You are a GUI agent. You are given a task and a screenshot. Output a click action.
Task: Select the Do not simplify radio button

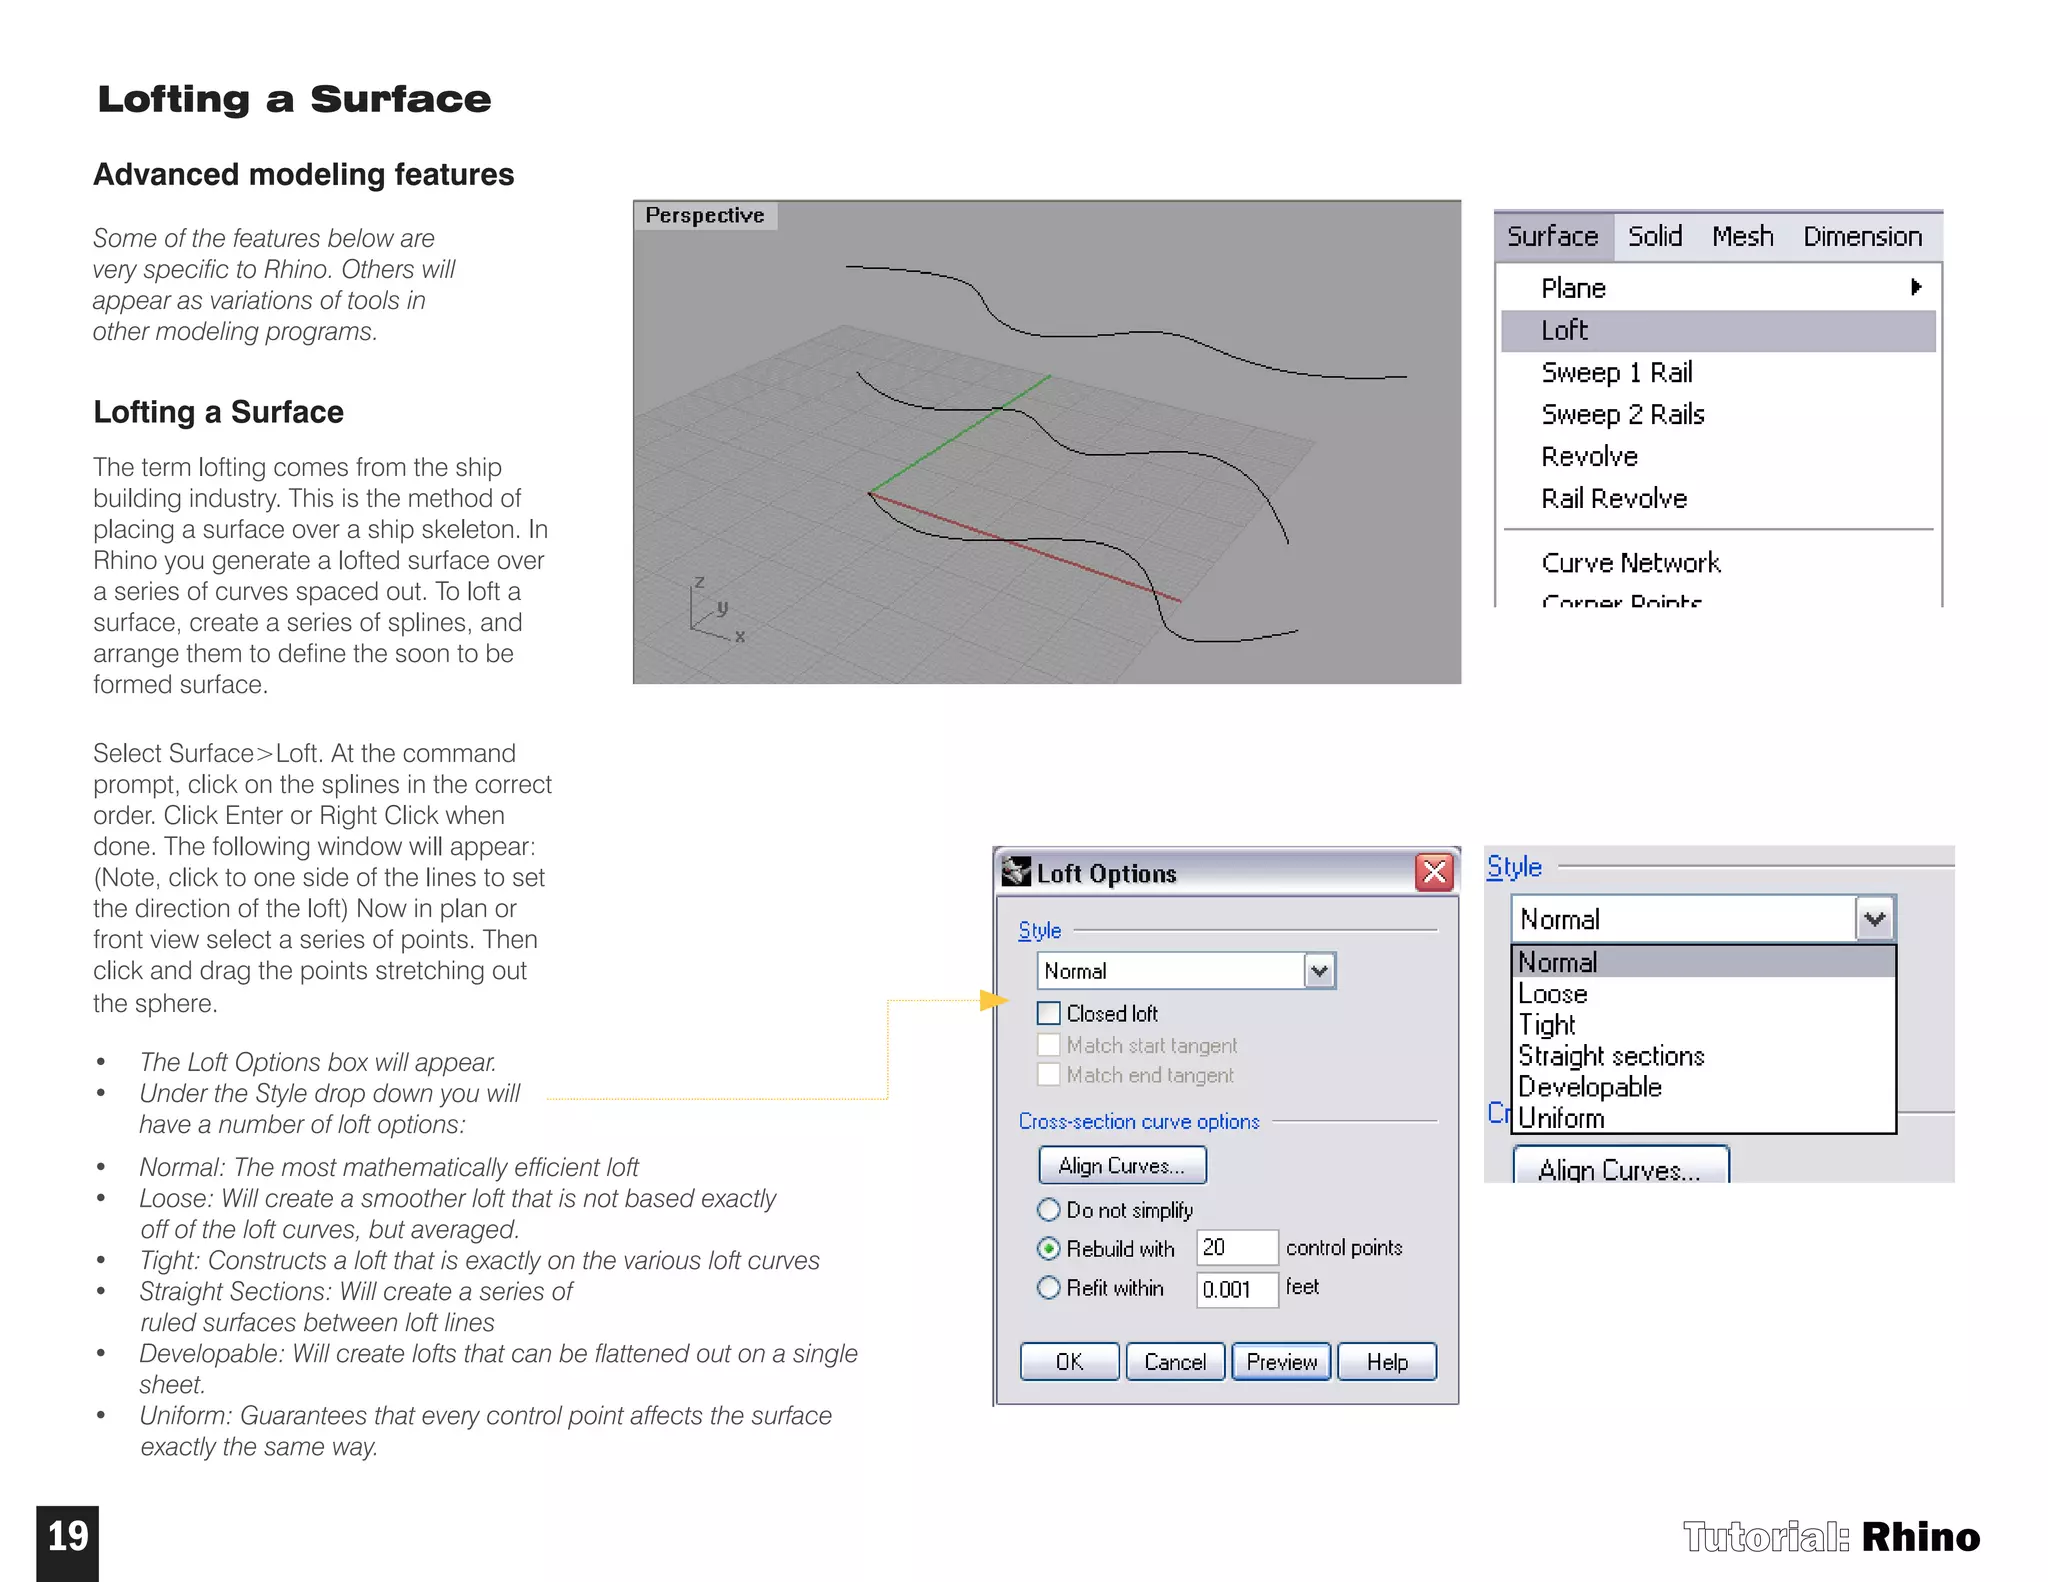[x=1048, y=1210]
